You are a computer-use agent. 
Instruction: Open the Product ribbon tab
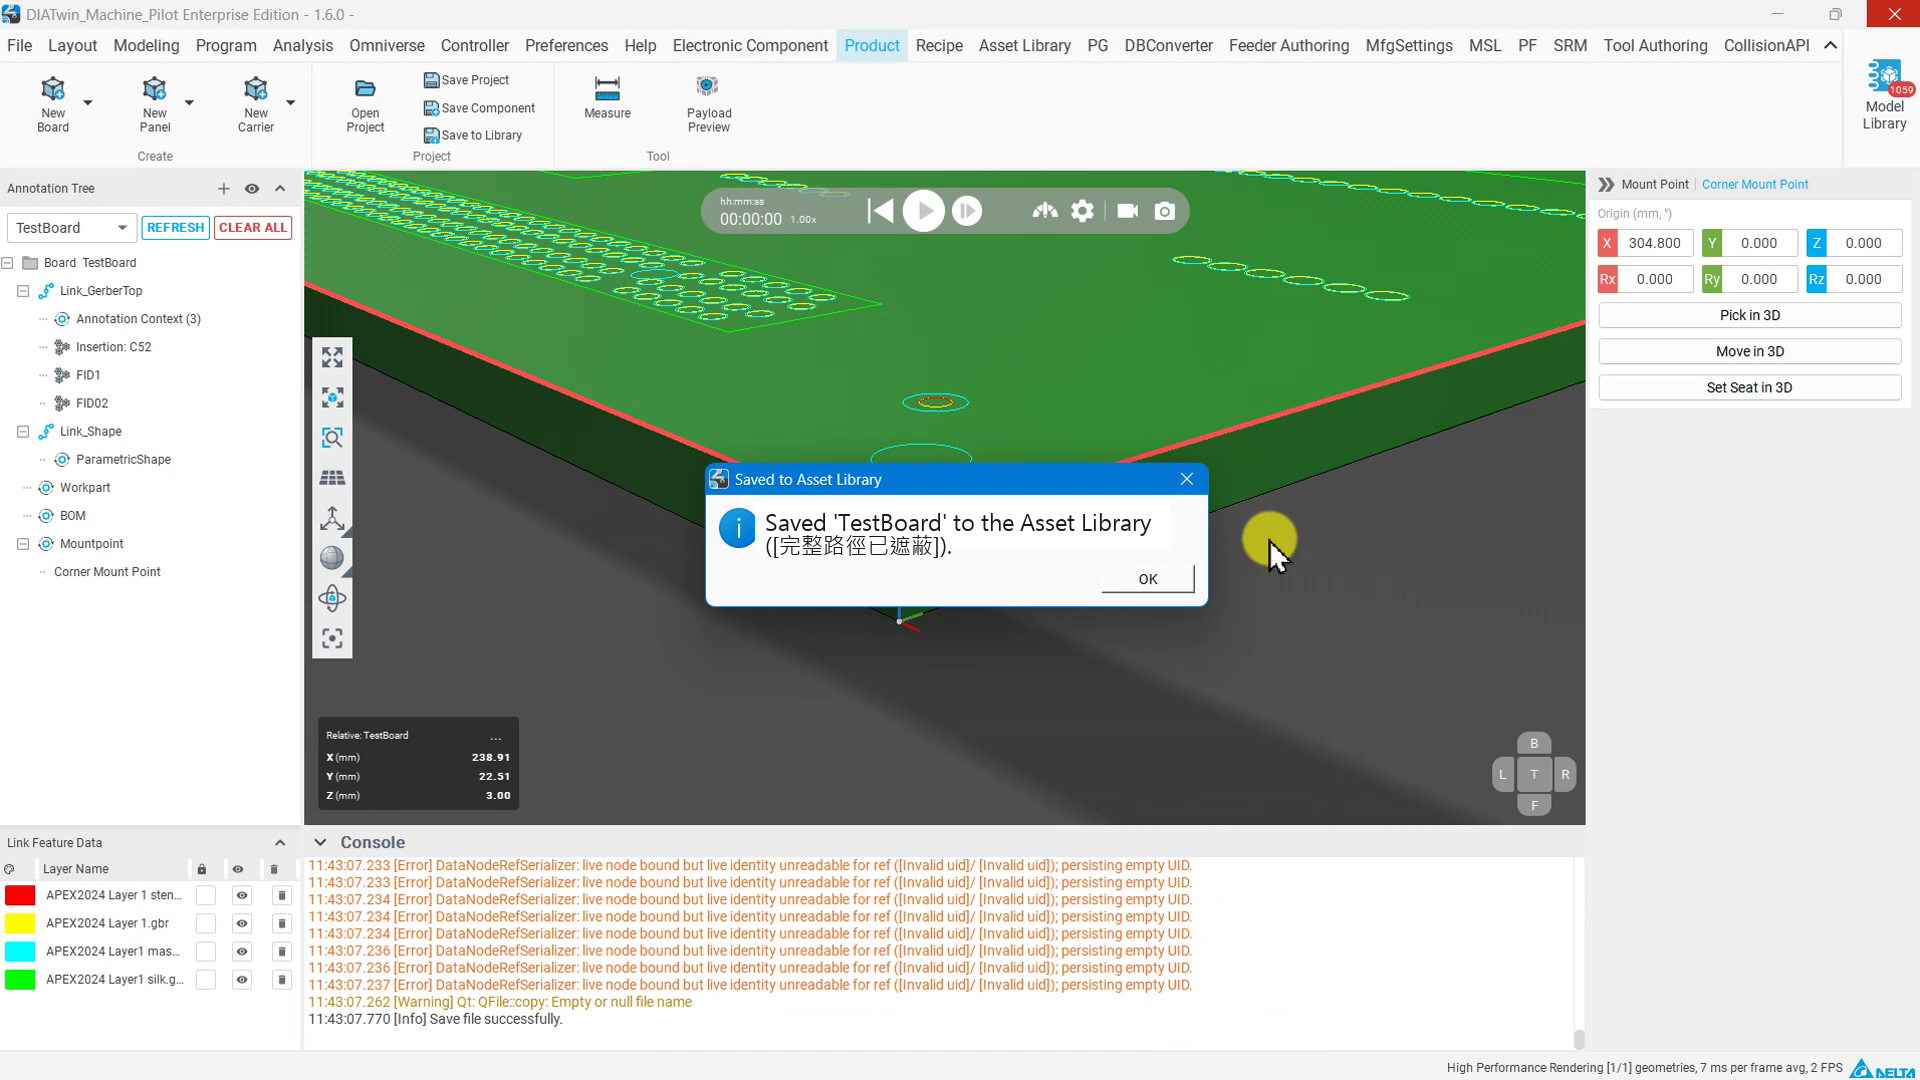click(872, 46)
